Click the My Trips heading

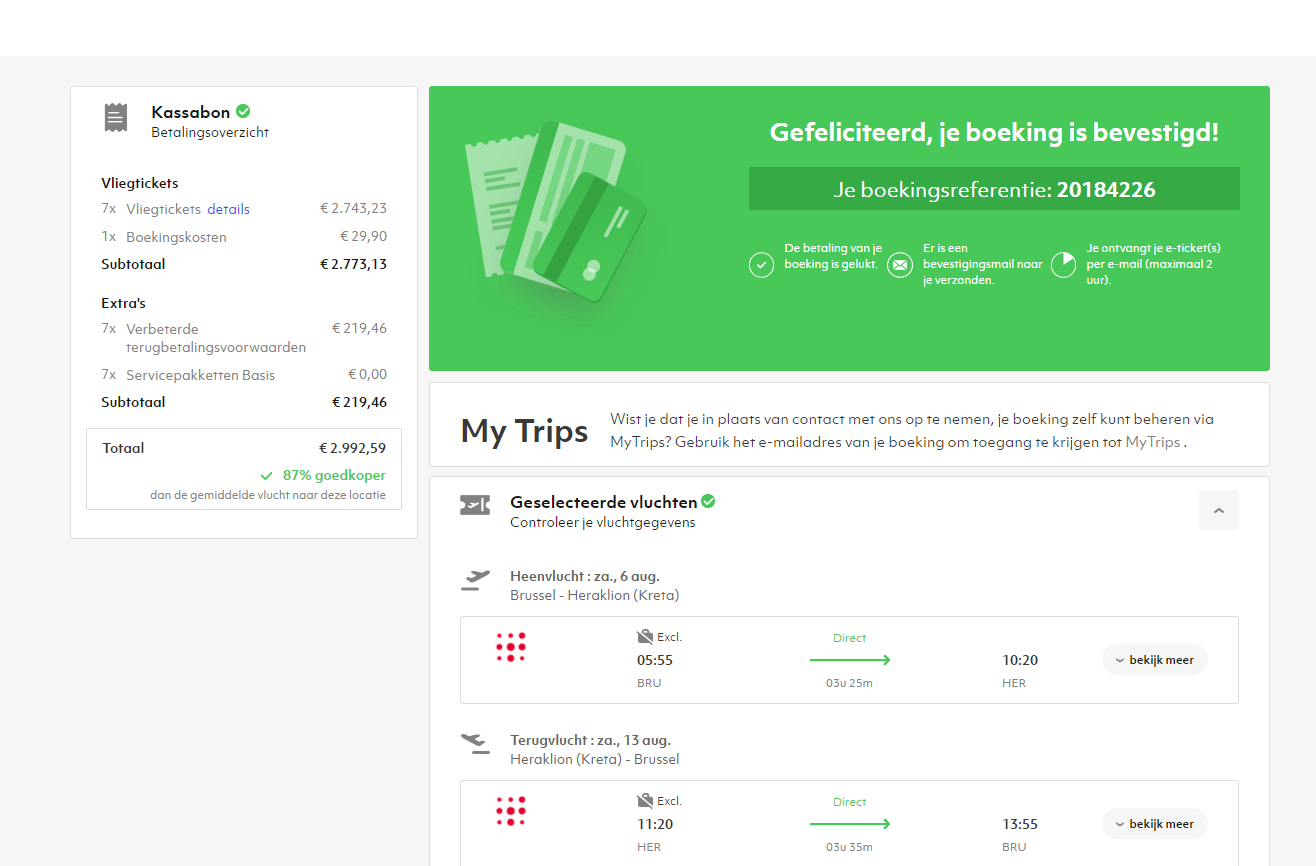(524, 431)
